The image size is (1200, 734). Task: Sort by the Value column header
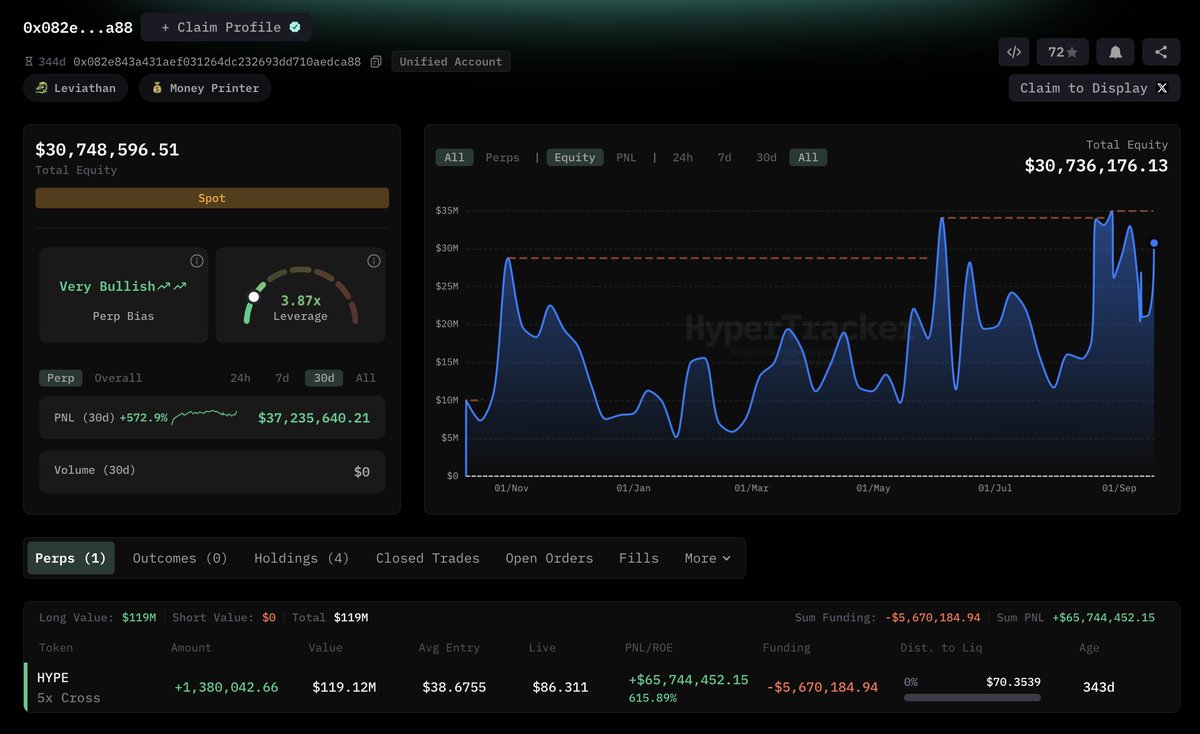point(325,647)
